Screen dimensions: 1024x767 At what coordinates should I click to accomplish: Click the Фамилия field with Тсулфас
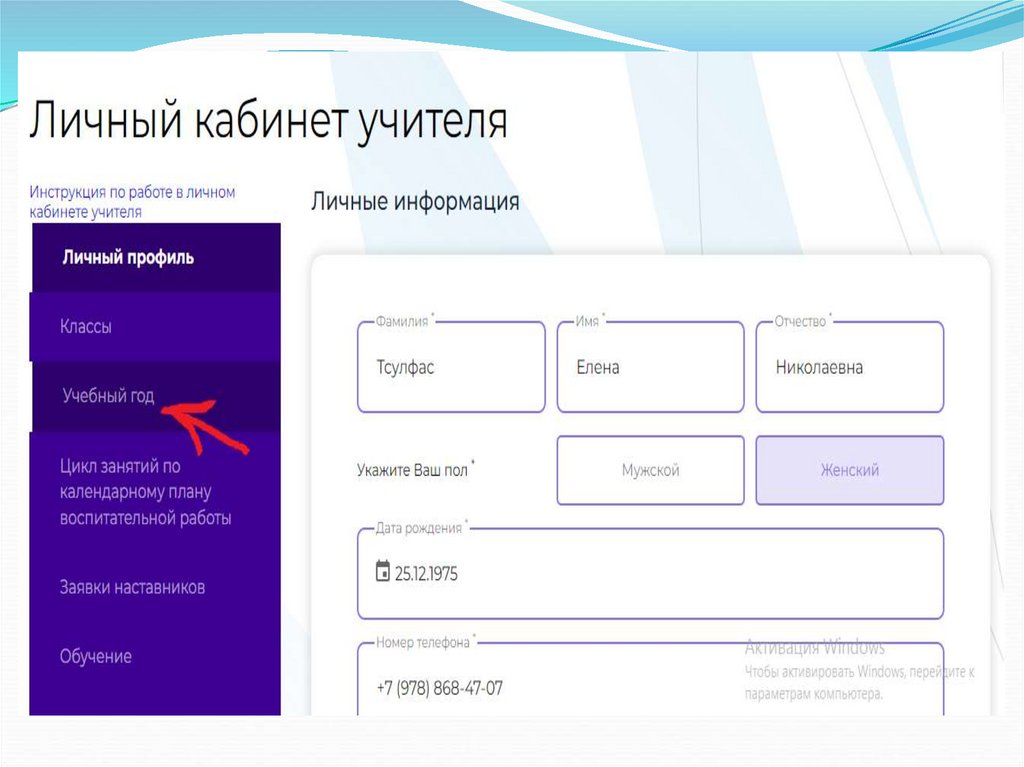(x=451, y=367)
